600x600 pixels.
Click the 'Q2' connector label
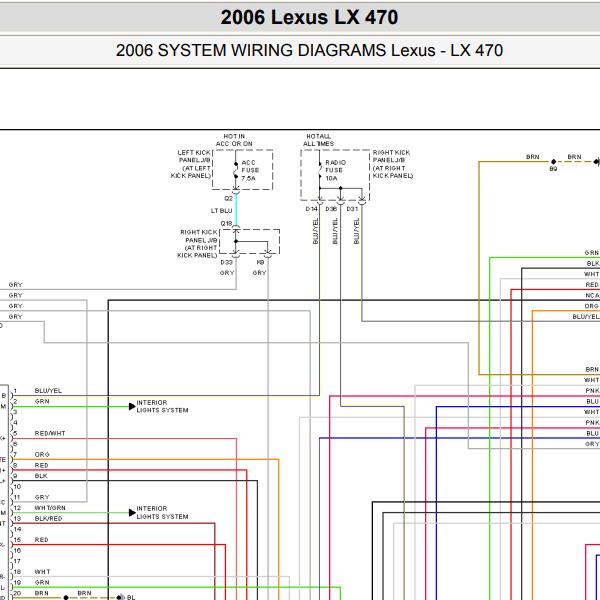tap(228, 199)
